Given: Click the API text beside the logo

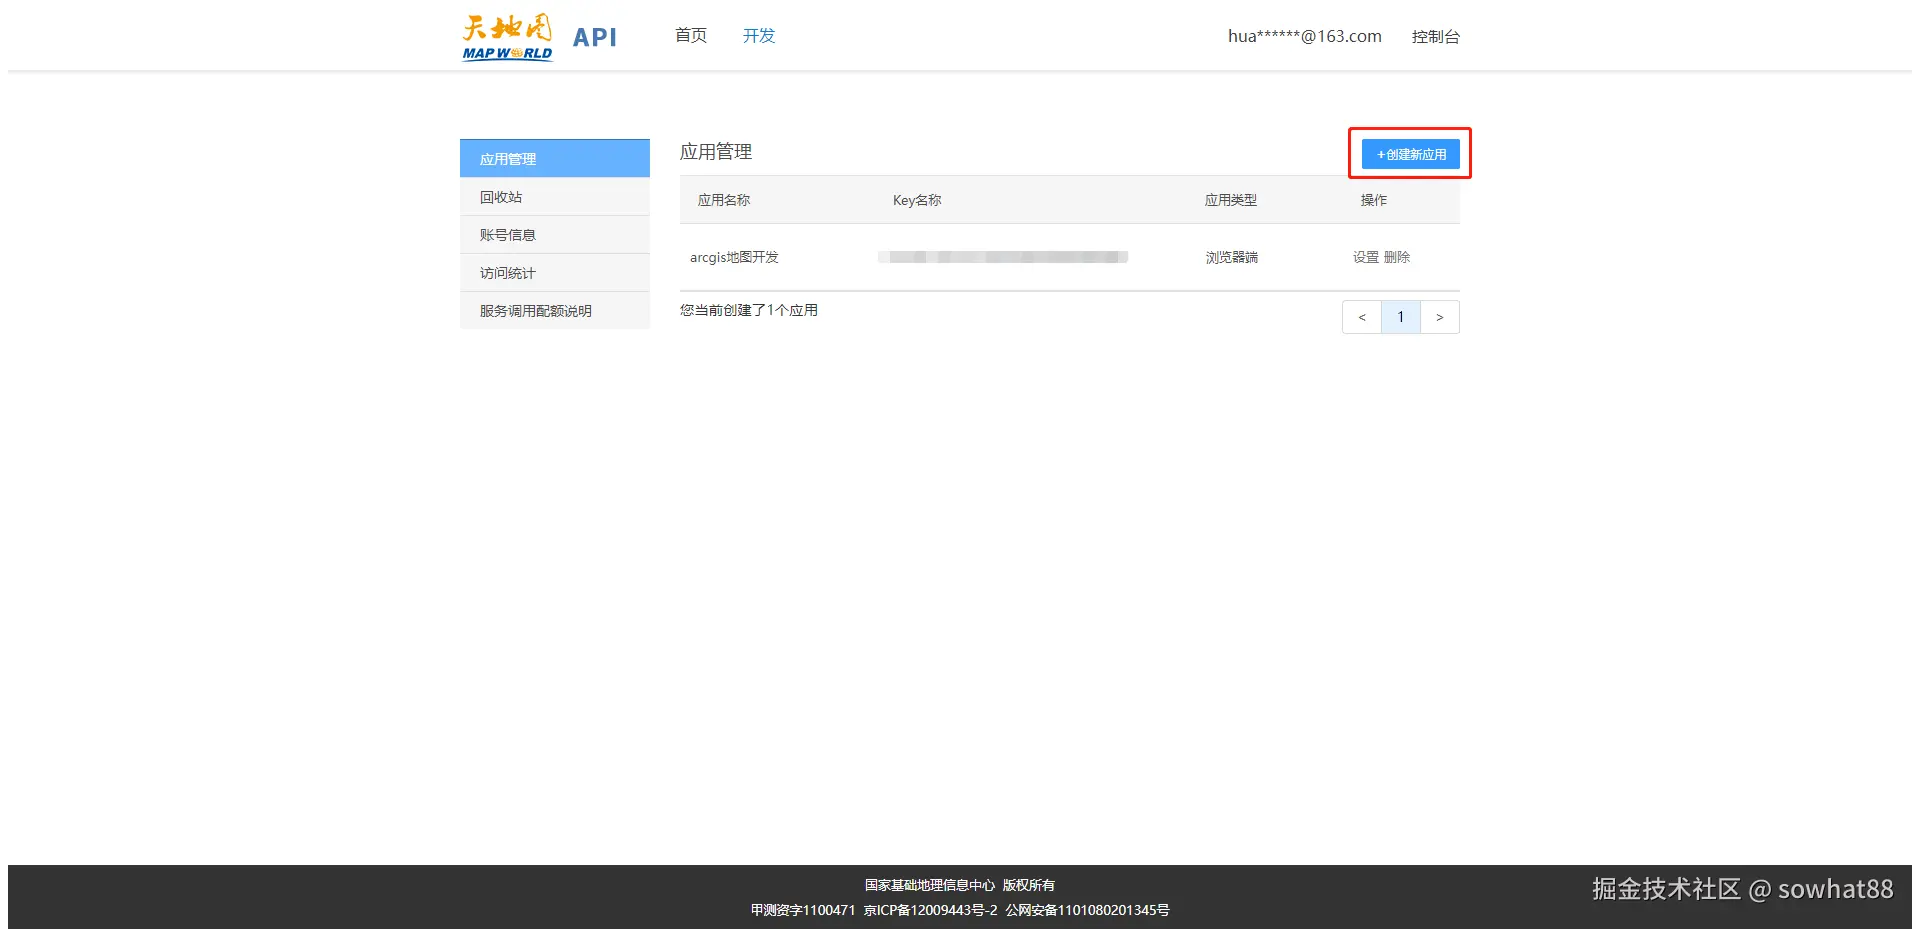Looking at the screenshot, I should (x=595, y=37).
